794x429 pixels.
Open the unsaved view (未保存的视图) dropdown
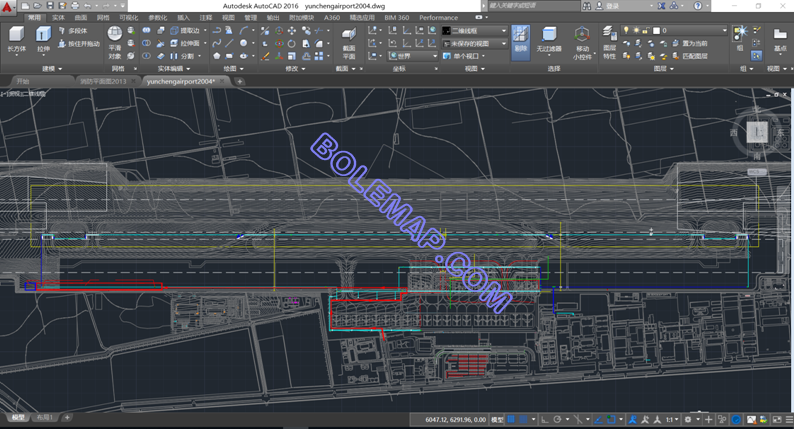tap(474, 44)
